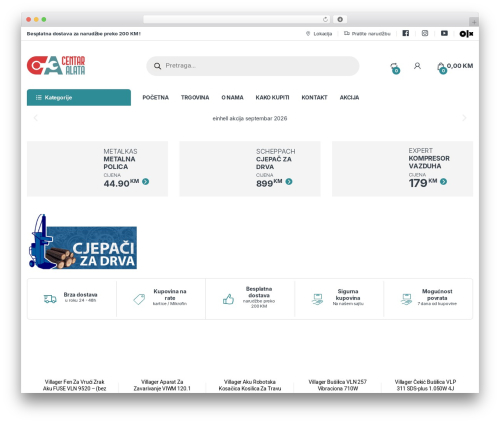Open a new browser tab with plus
The image size is (500, 423).
(474, 22)
